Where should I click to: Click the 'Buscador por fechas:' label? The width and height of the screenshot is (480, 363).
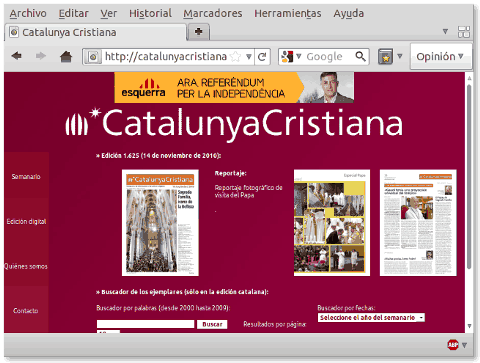346,308
